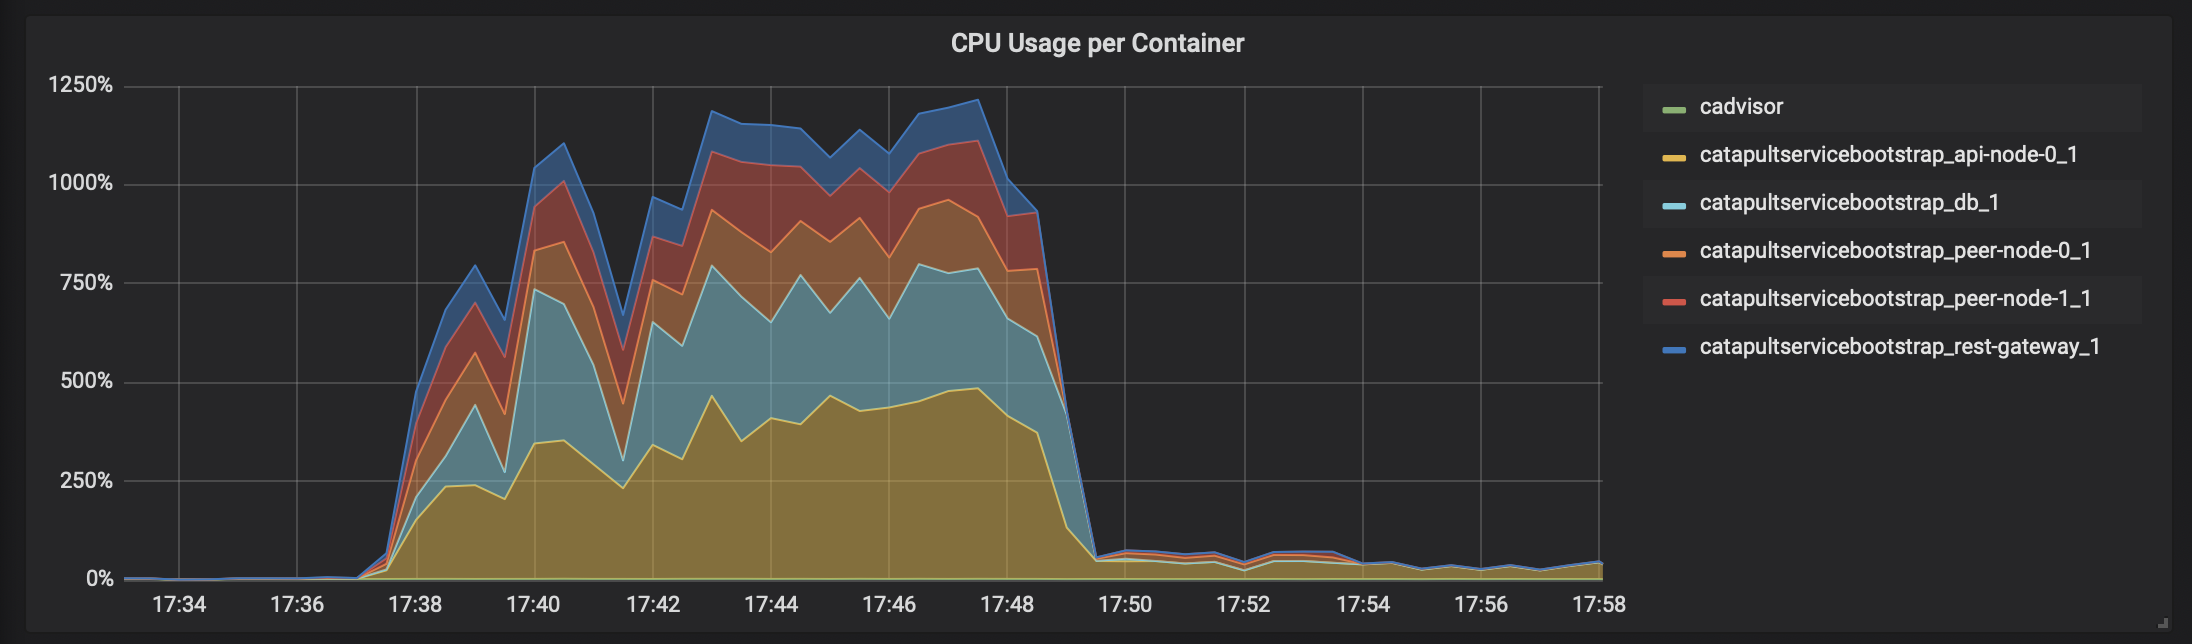Isolate the catapultservicebootstrap_rest-gateway_1 series label
The image size is (2192, 644).
[1899, 347]
